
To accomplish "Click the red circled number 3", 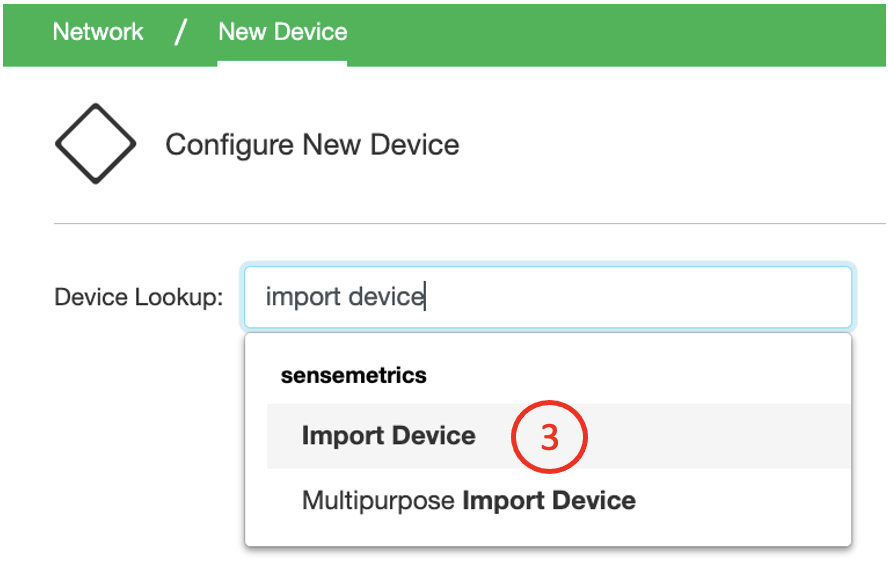I will 549,437.
